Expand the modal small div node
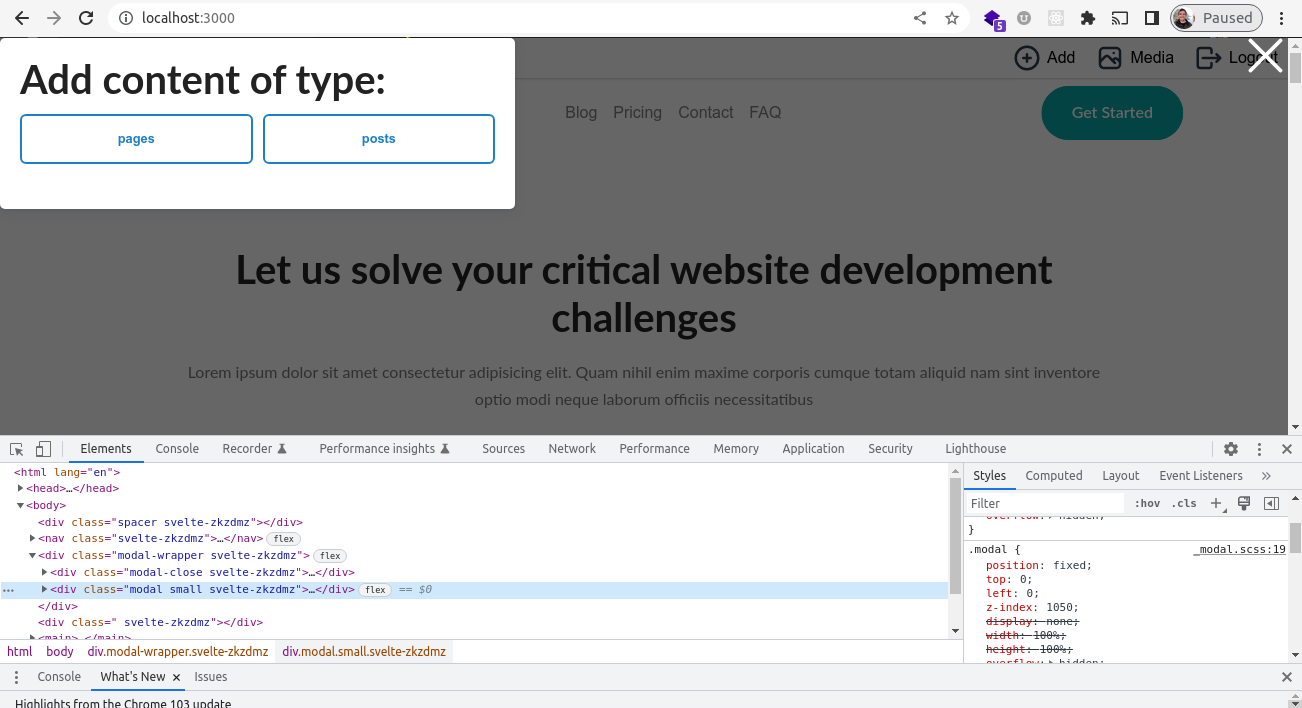This screenshot has width=1302, height=708. point(45,590)
